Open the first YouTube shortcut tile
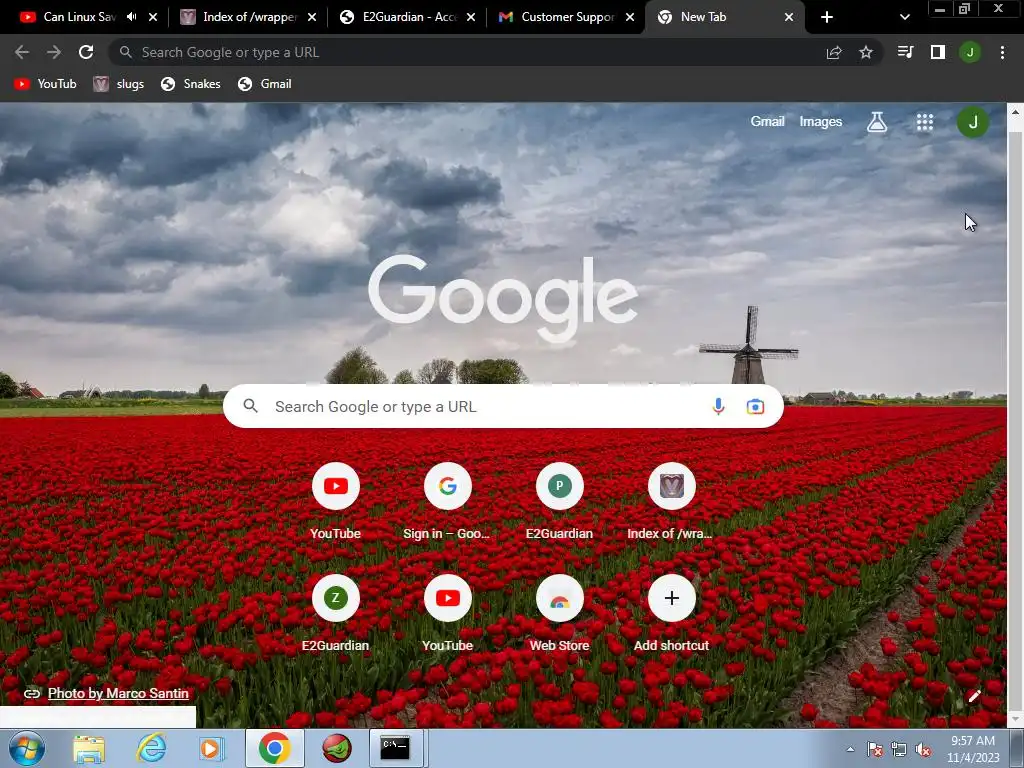Image resolution: width=1024 pixels, height=768 pixels. [x=336, y=502]
